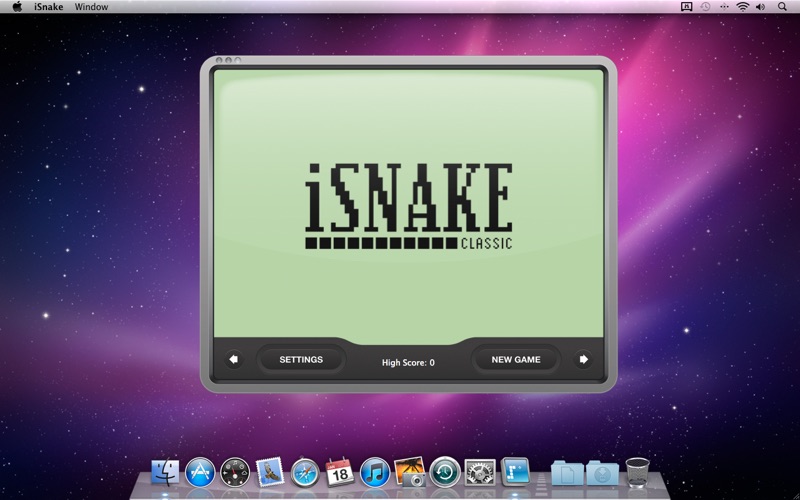This screenshot has height=500, width=800.
Task: Open the Documents stack in the Dock
Action: [567, 473]
